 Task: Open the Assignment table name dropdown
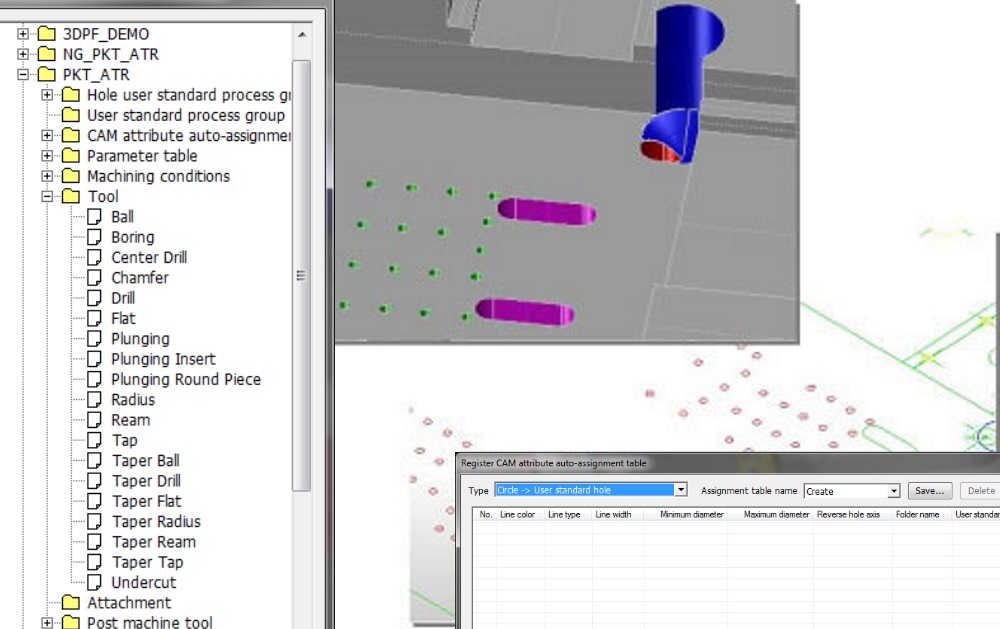tap(894, 491)
